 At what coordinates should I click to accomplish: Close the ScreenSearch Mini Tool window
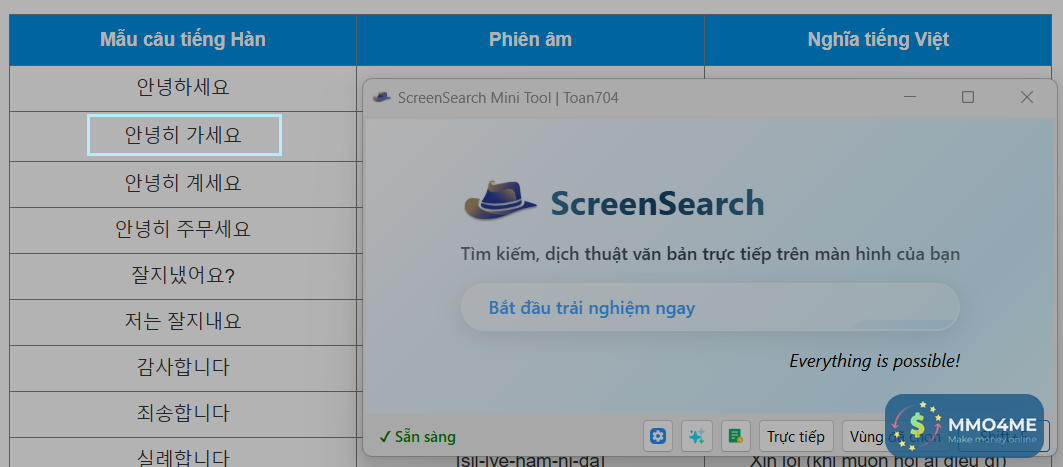point(1027,98)
